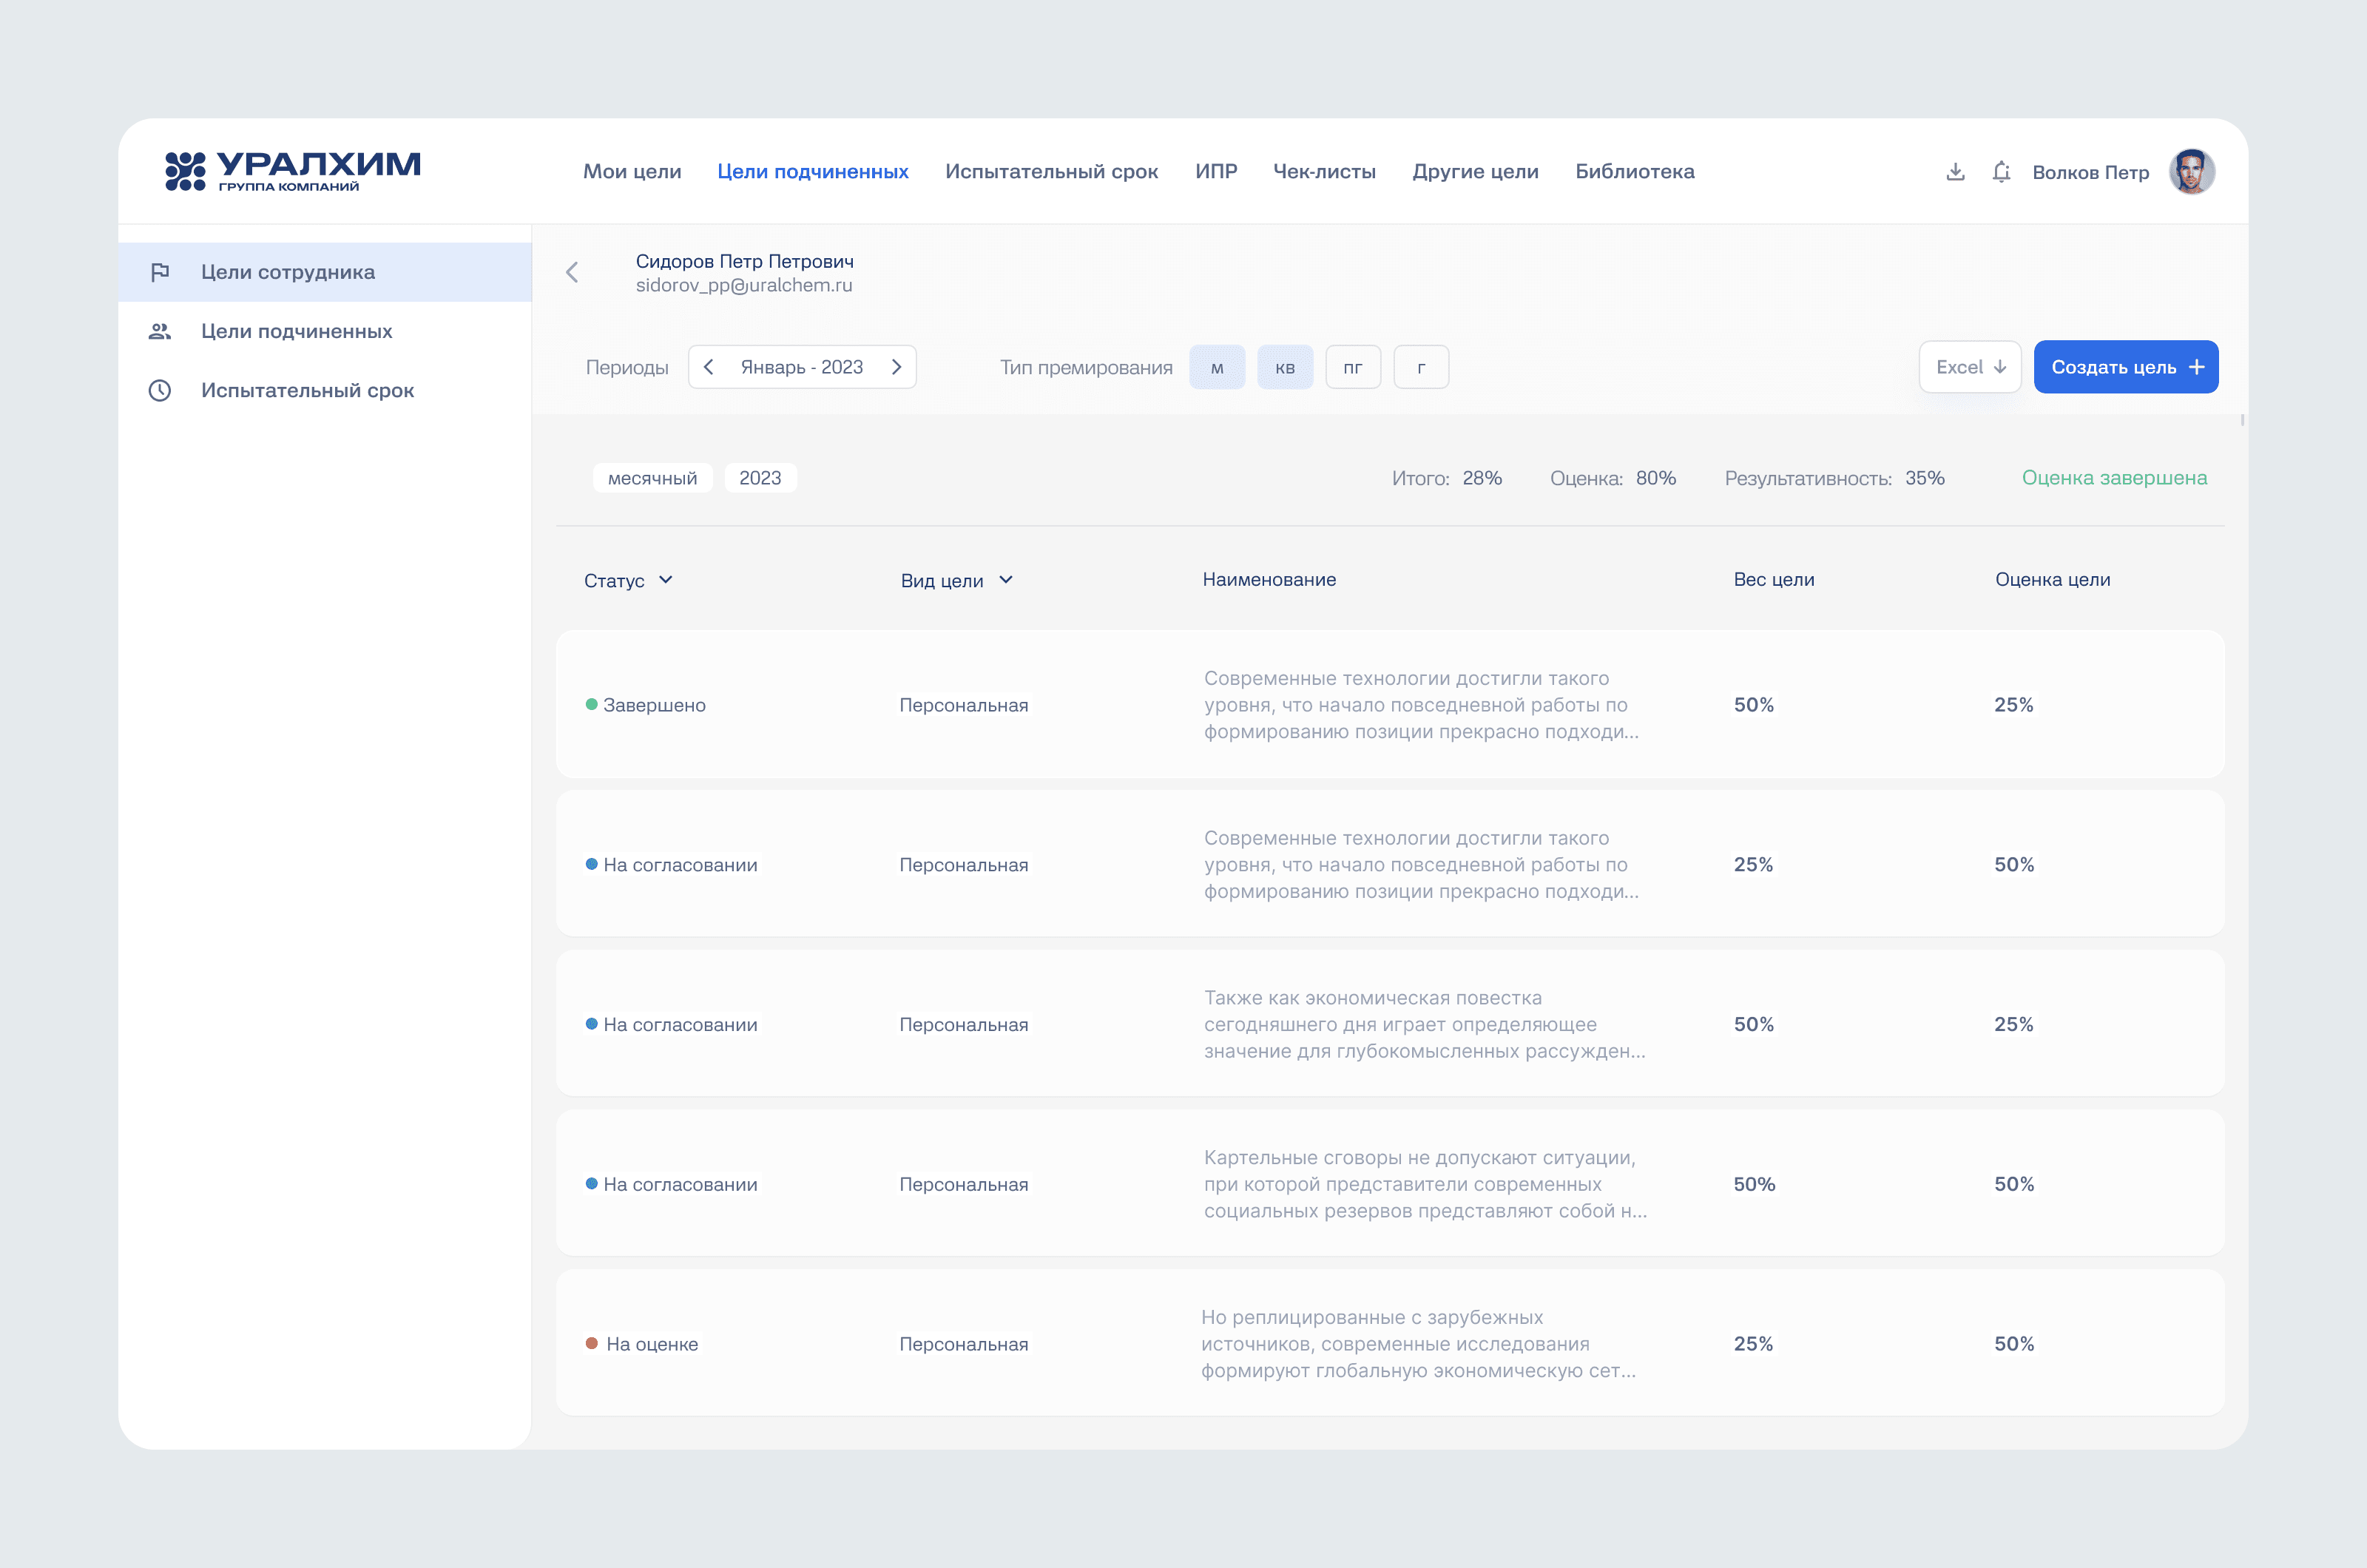
Task: Click the Uralchem logo
Action: [293, 171]
